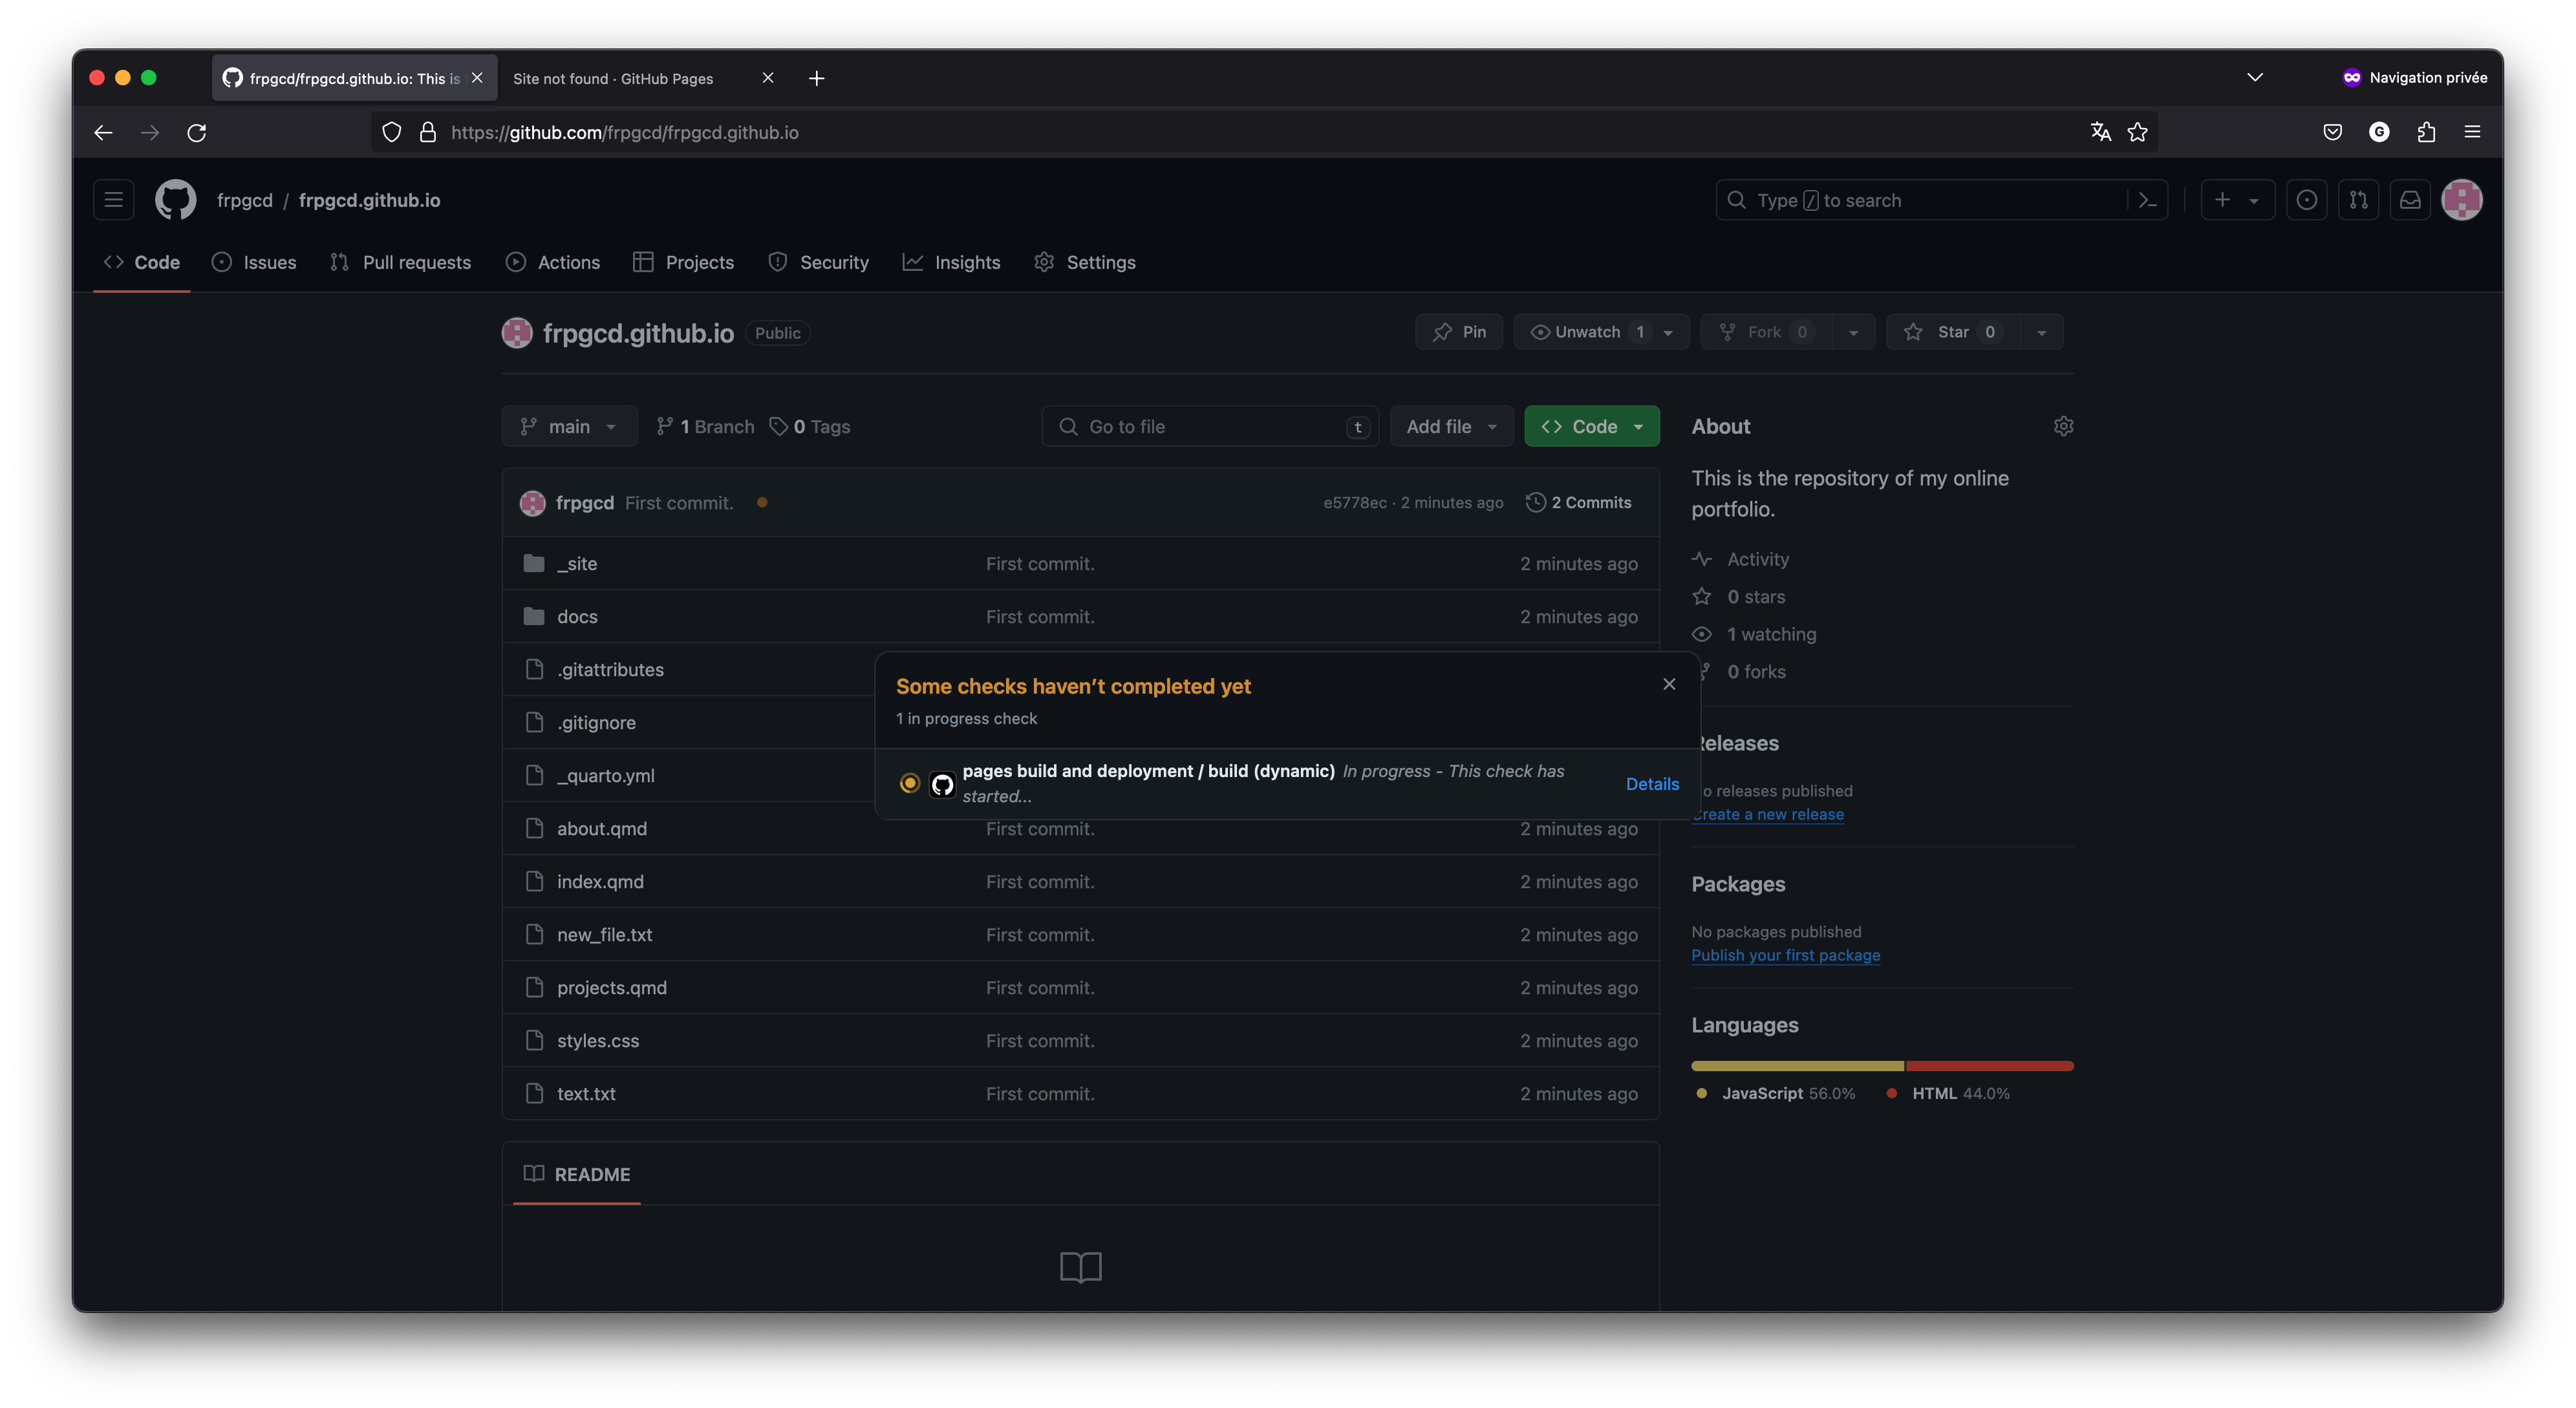The width and height of the screenshot is (2576, 1408).
Task: Open the main branch dropdown
Action: pyautogui.click(x=569, y=426)
